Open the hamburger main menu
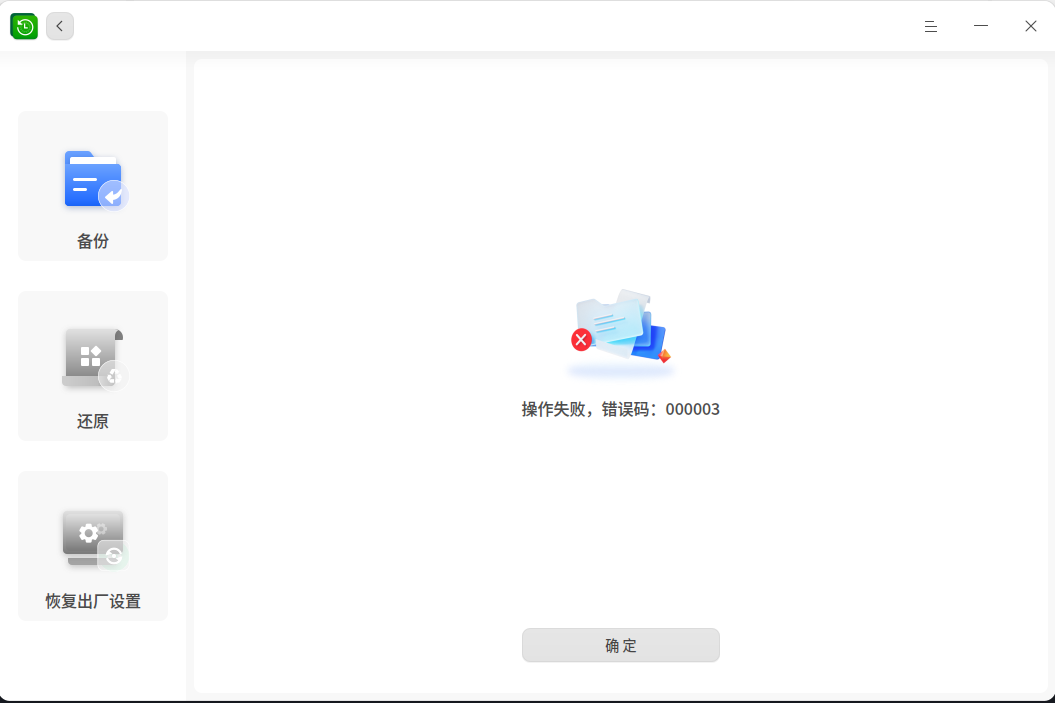 coord(931,26)
